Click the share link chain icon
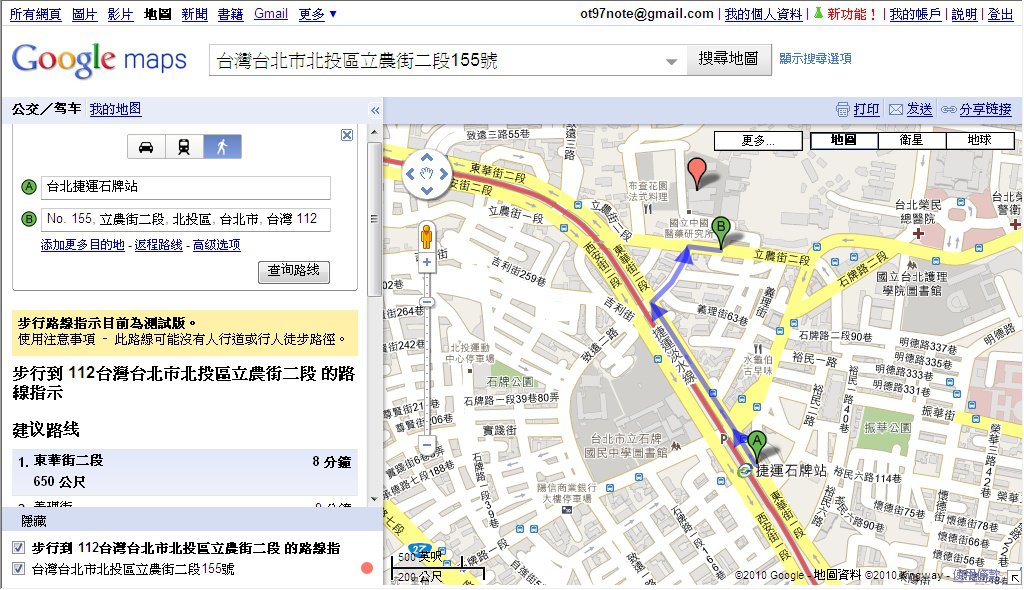Image resolution: width=1024 pixels, height=590 pixels. 949,110
